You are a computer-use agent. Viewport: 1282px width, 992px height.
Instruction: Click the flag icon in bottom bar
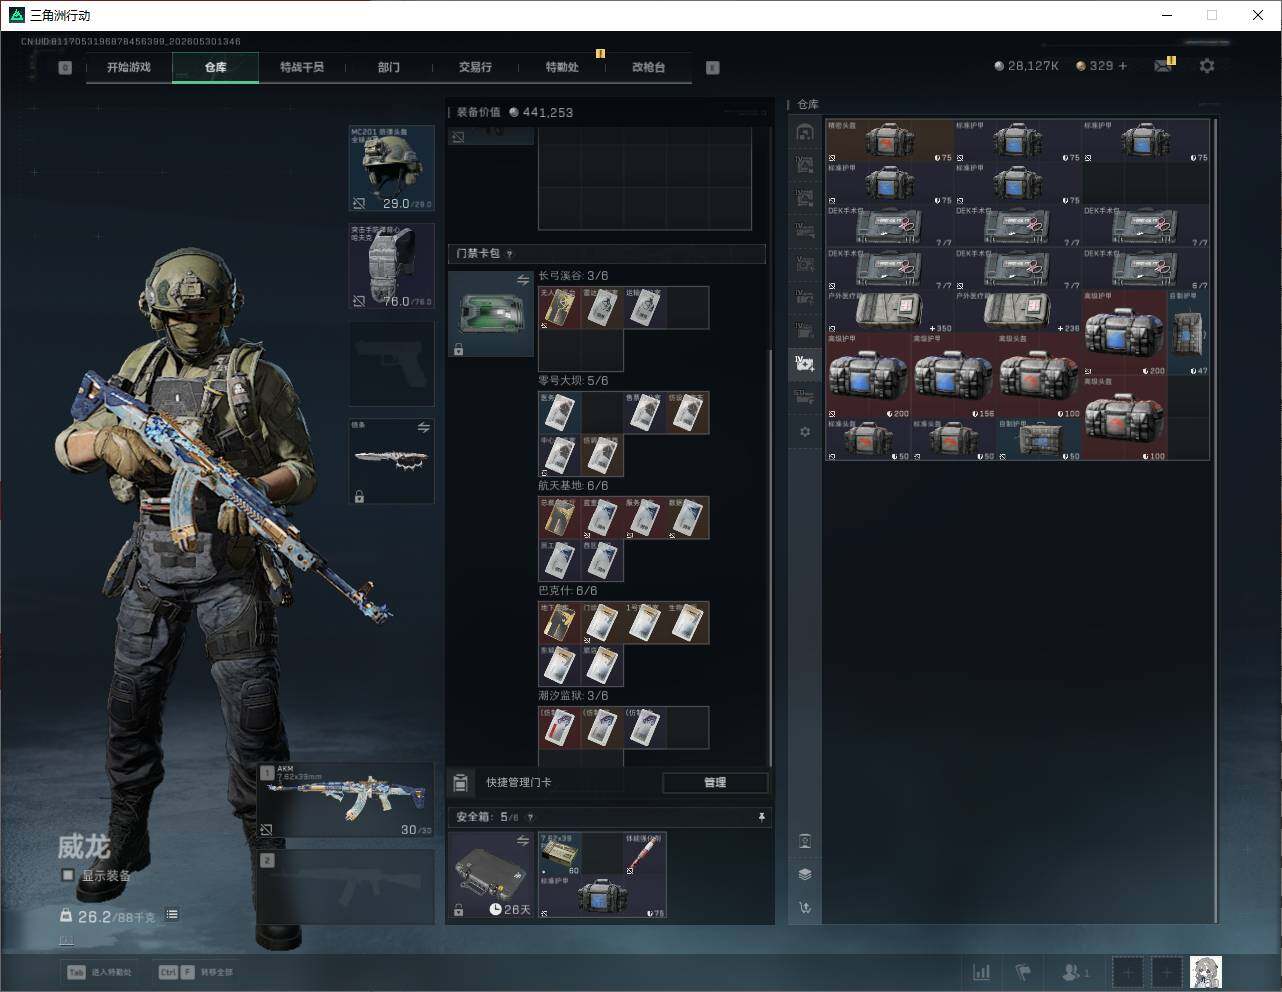point(1023,972)
